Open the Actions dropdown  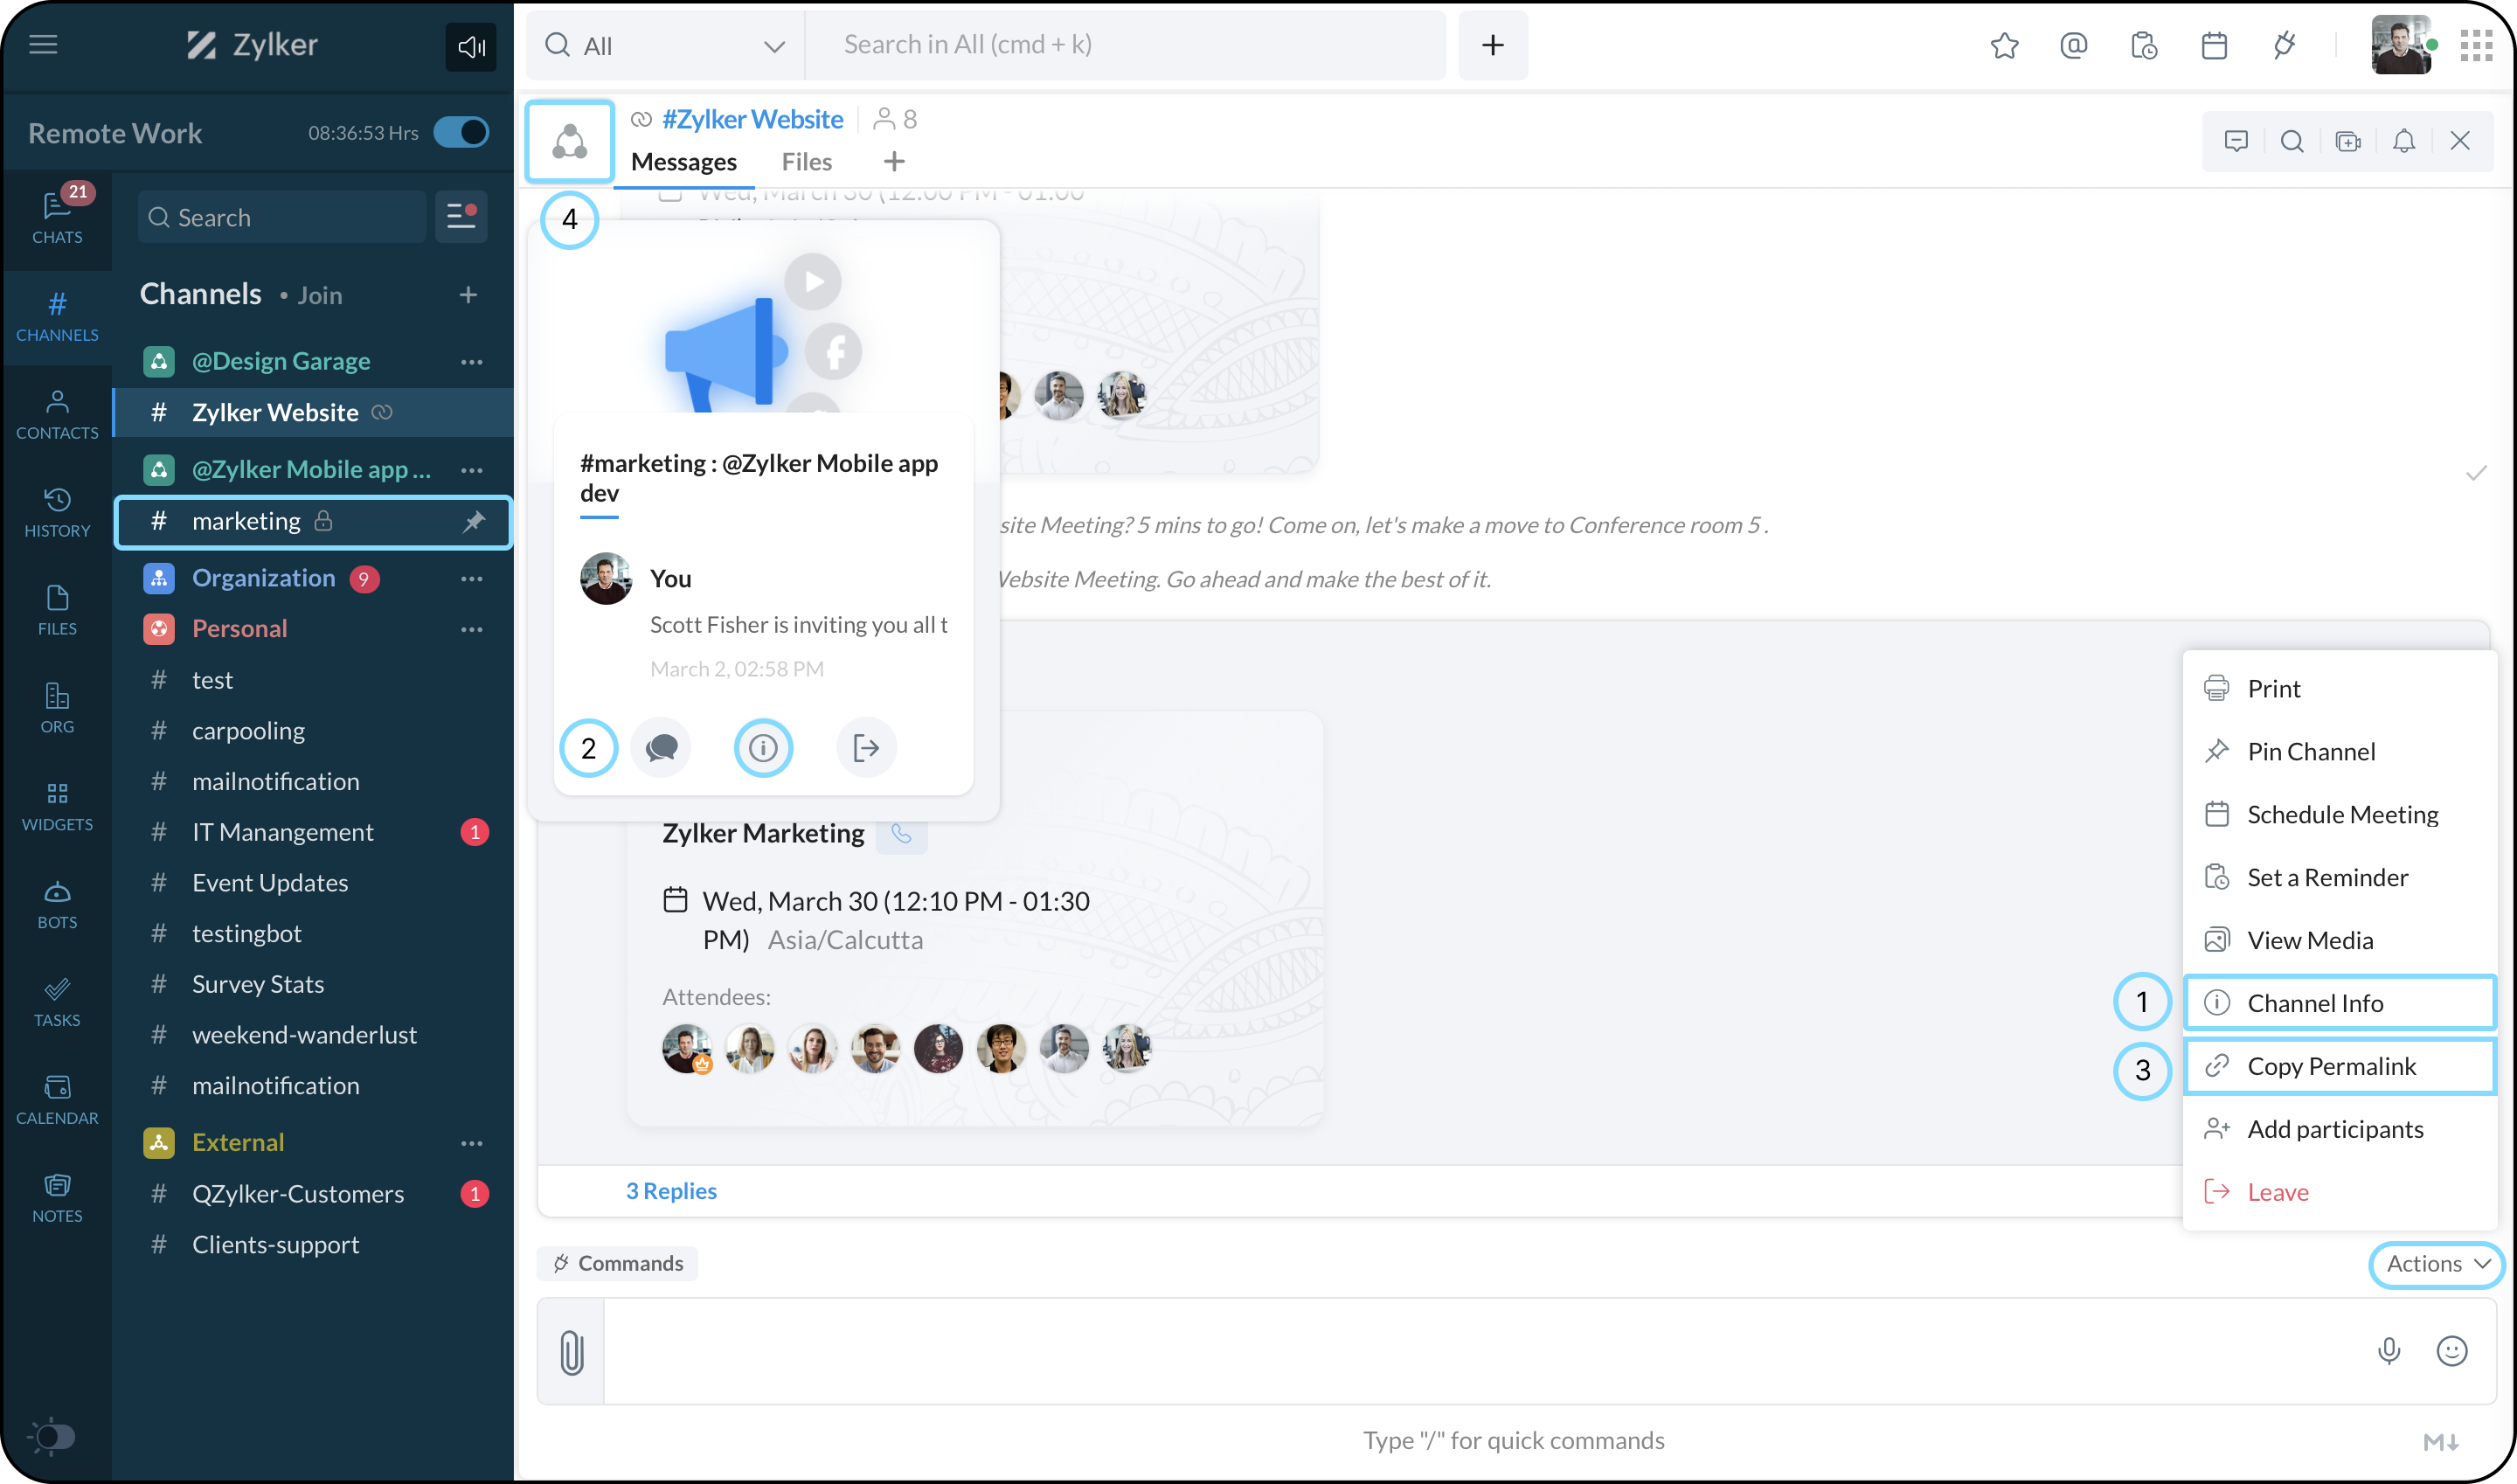pos(2436,1264)
